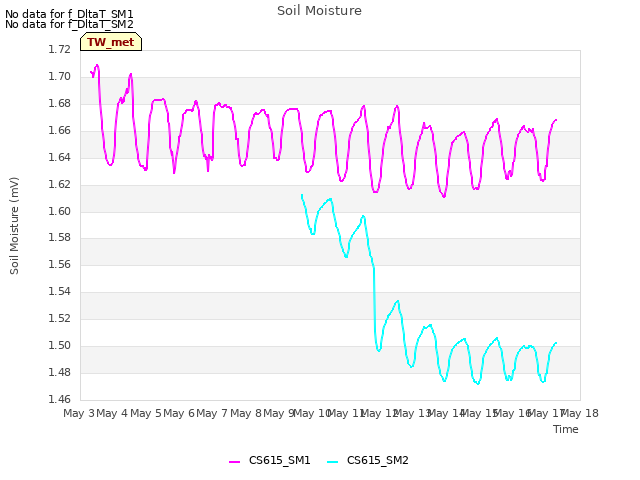The height and width of the screenshot is (480, 640).
Task: Toggle the CS615_SM1 legend entry
Action: pyautogui.click(x=270, y=460)
